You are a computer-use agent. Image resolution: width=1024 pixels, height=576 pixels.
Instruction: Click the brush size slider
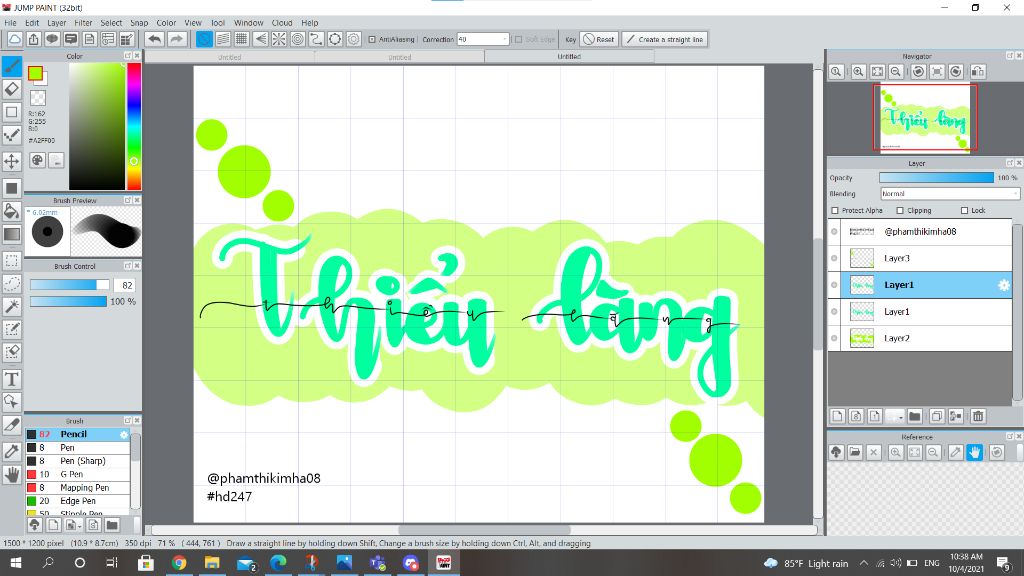point(69,285)
